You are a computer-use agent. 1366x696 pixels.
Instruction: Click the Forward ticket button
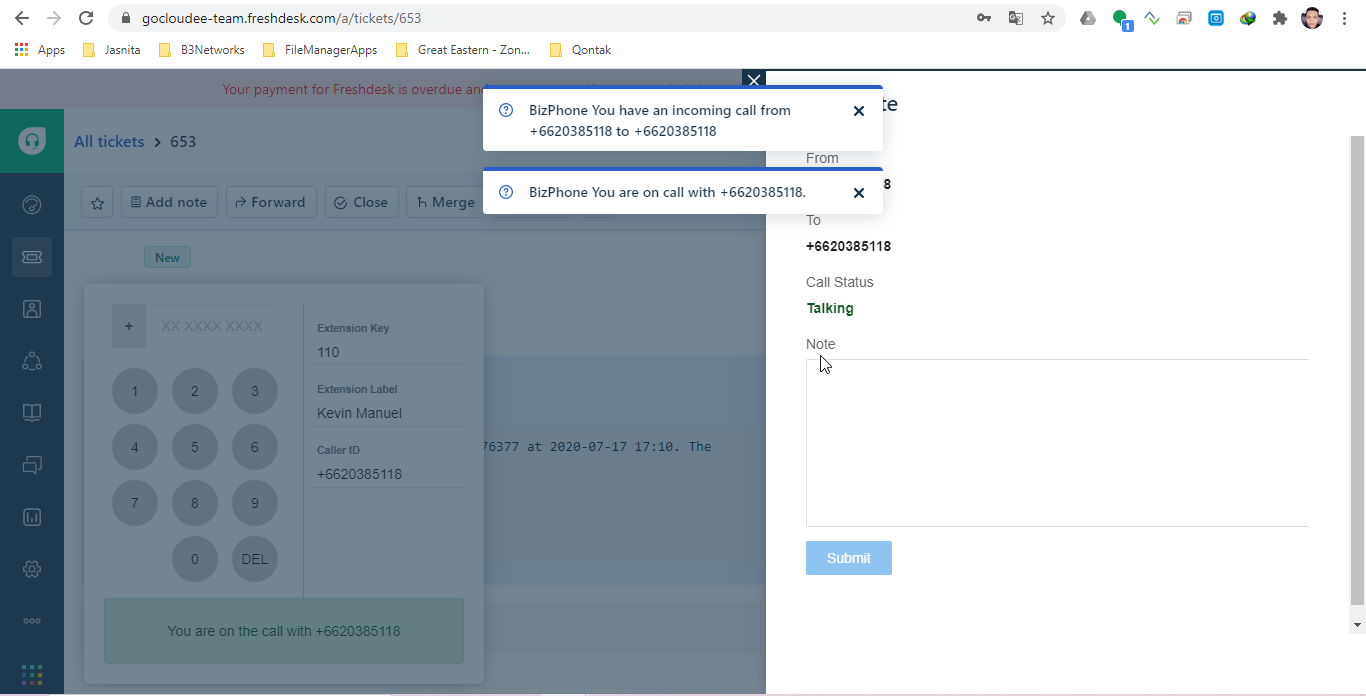click(x=270, y=202)
